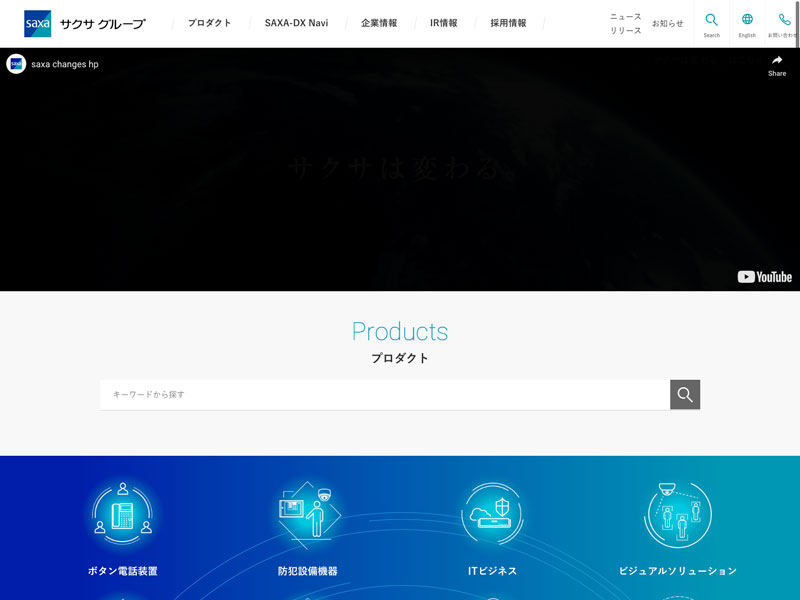Click the phone contact icon
The width and height of the screenshot is (800, 600).
click(x=783, y=23)
